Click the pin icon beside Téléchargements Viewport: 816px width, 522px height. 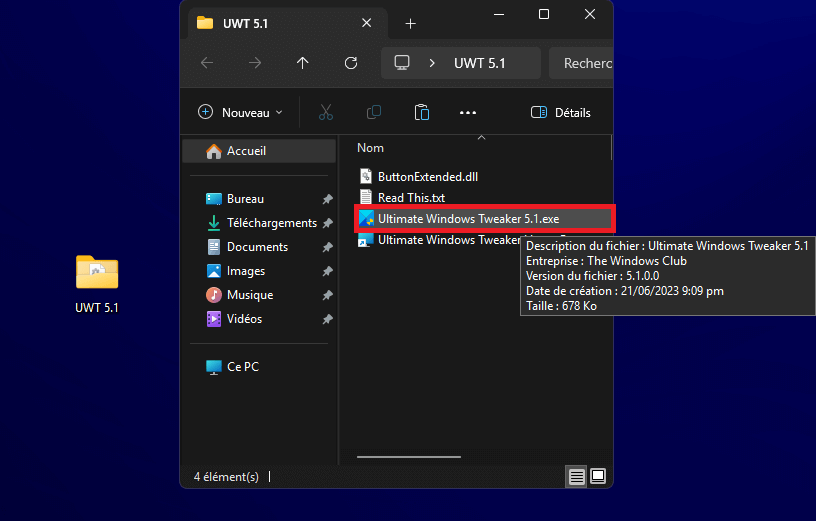327,223
